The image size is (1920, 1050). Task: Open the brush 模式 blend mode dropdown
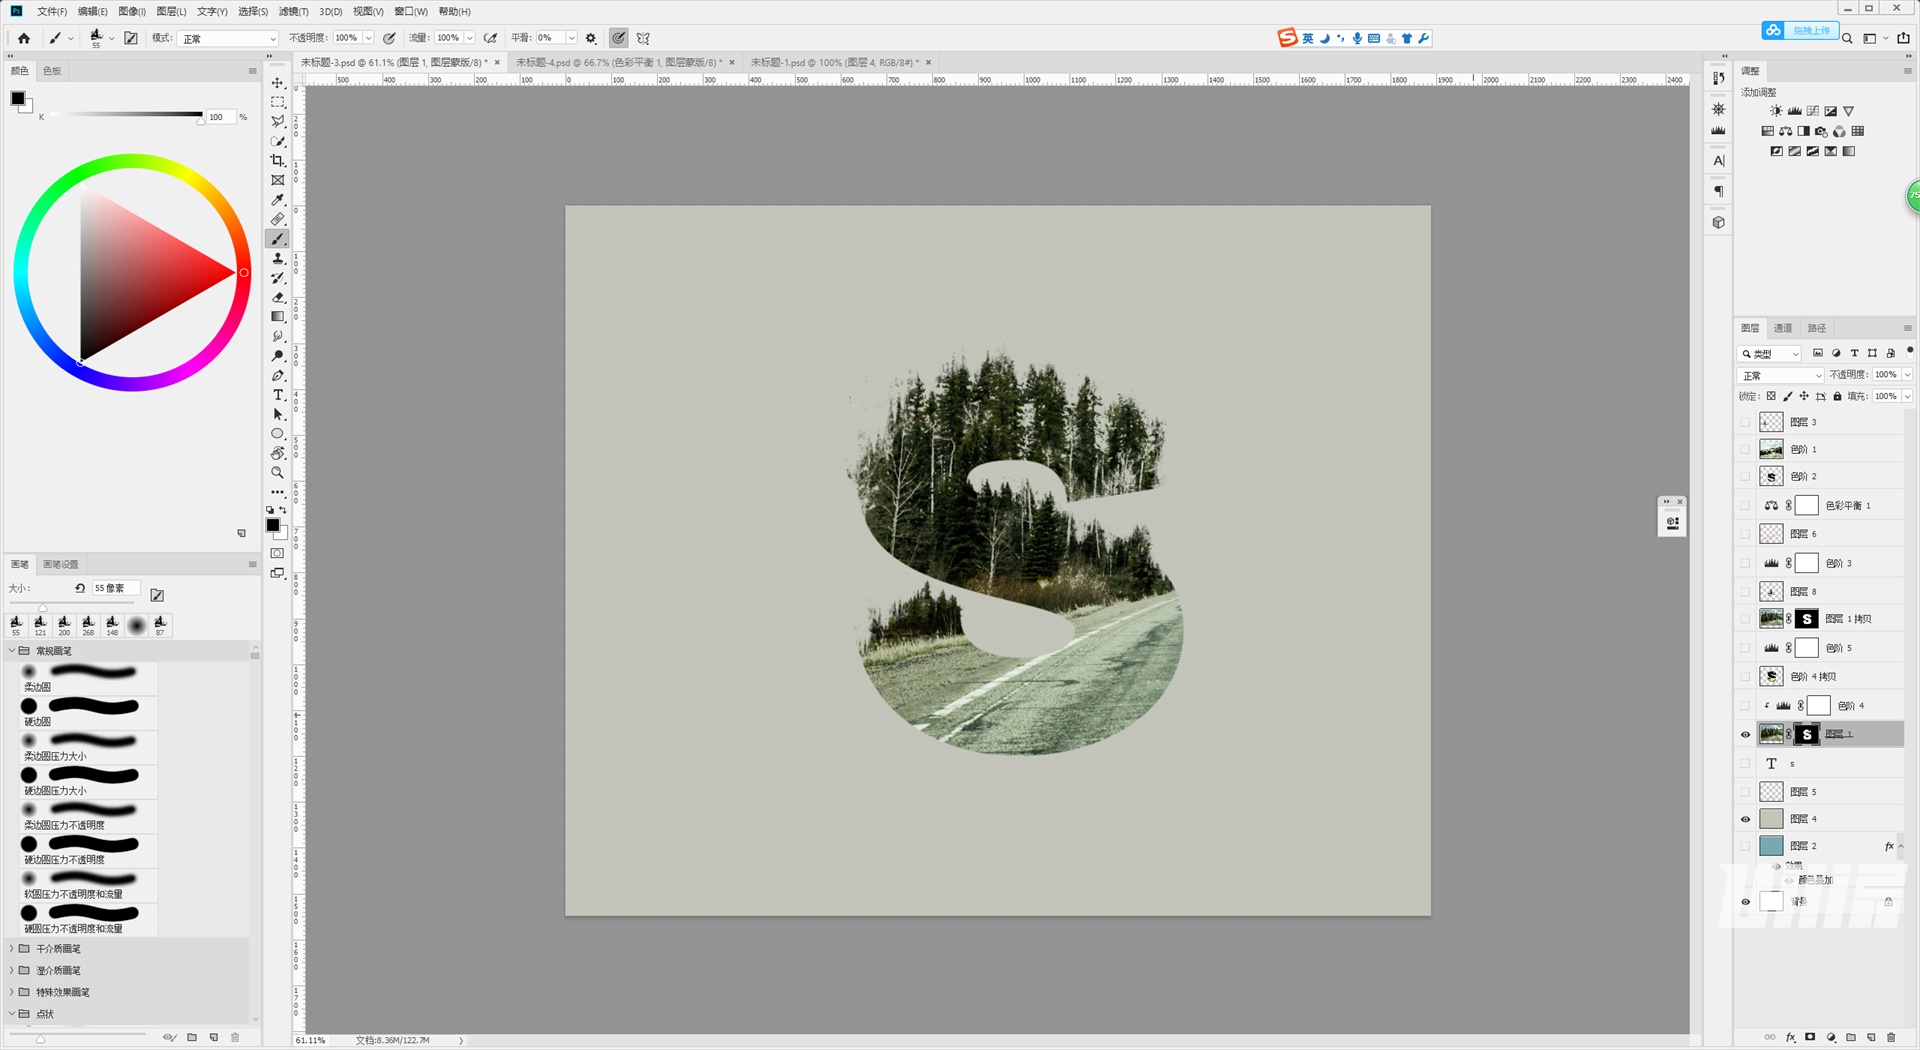pyautogui.click(x=229, y=38)
